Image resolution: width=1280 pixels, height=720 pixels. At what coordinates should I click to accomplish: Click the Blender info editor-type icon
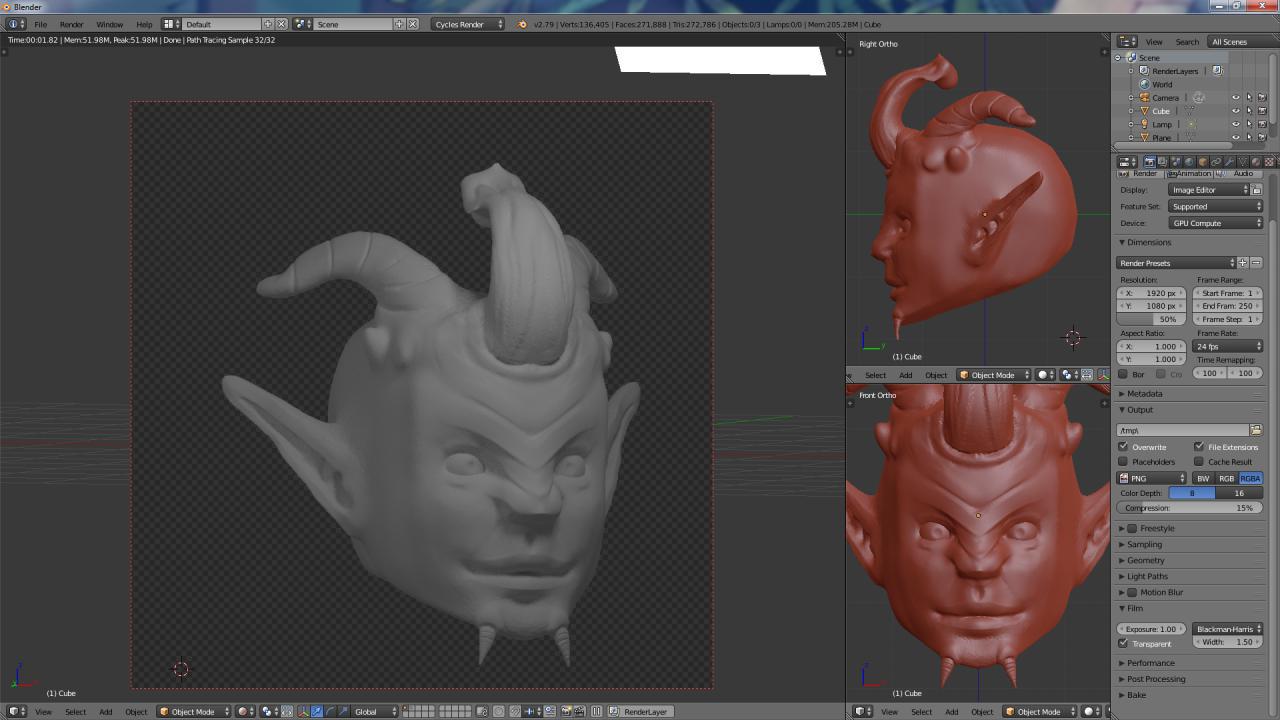14,24
